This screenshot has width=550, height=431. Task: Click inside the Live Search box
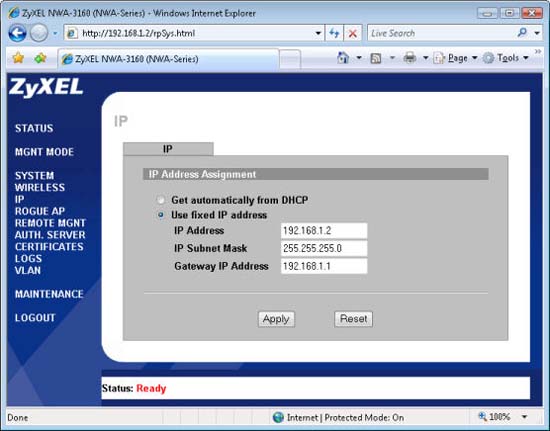[x=440, y=33]
